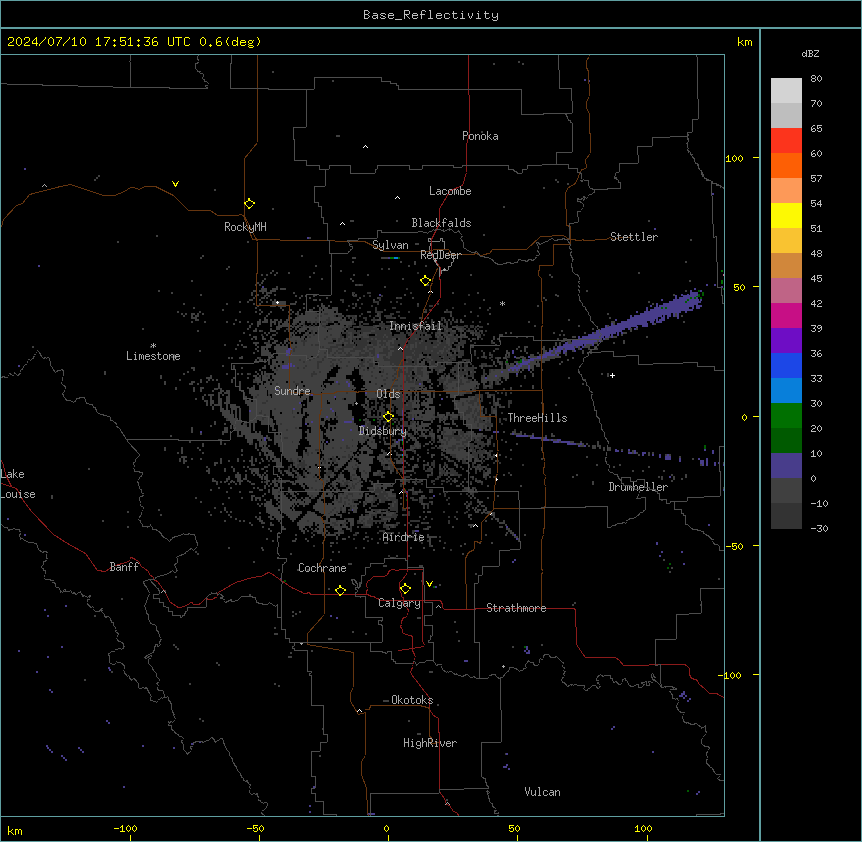Click the yellow V marker northwest of RockyMH

click(x=175, y=184)
